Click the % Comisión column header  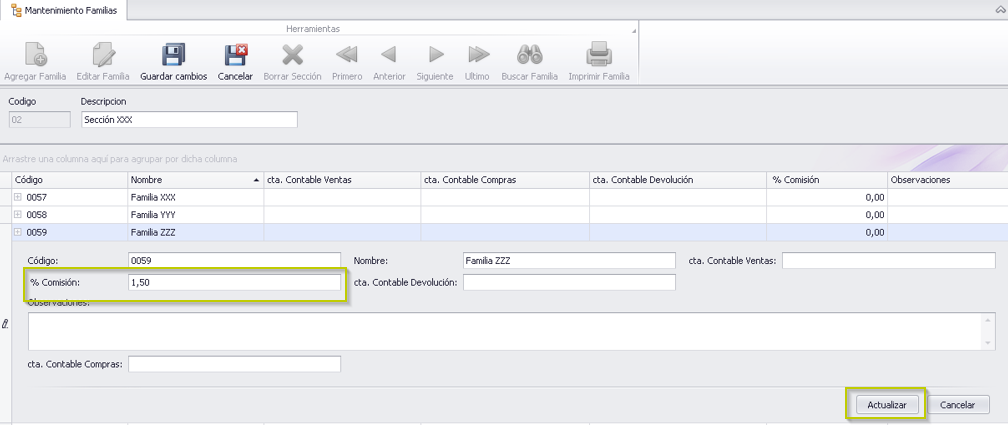click(x=827, y=180)
